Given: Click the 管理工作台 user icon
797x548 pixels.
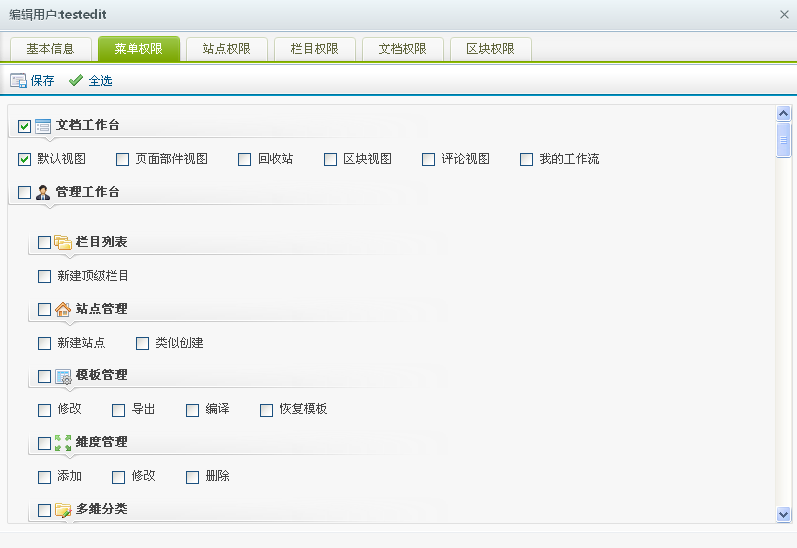Looking at the screenshot, I should pyautogui.click(x=43, y=192).
